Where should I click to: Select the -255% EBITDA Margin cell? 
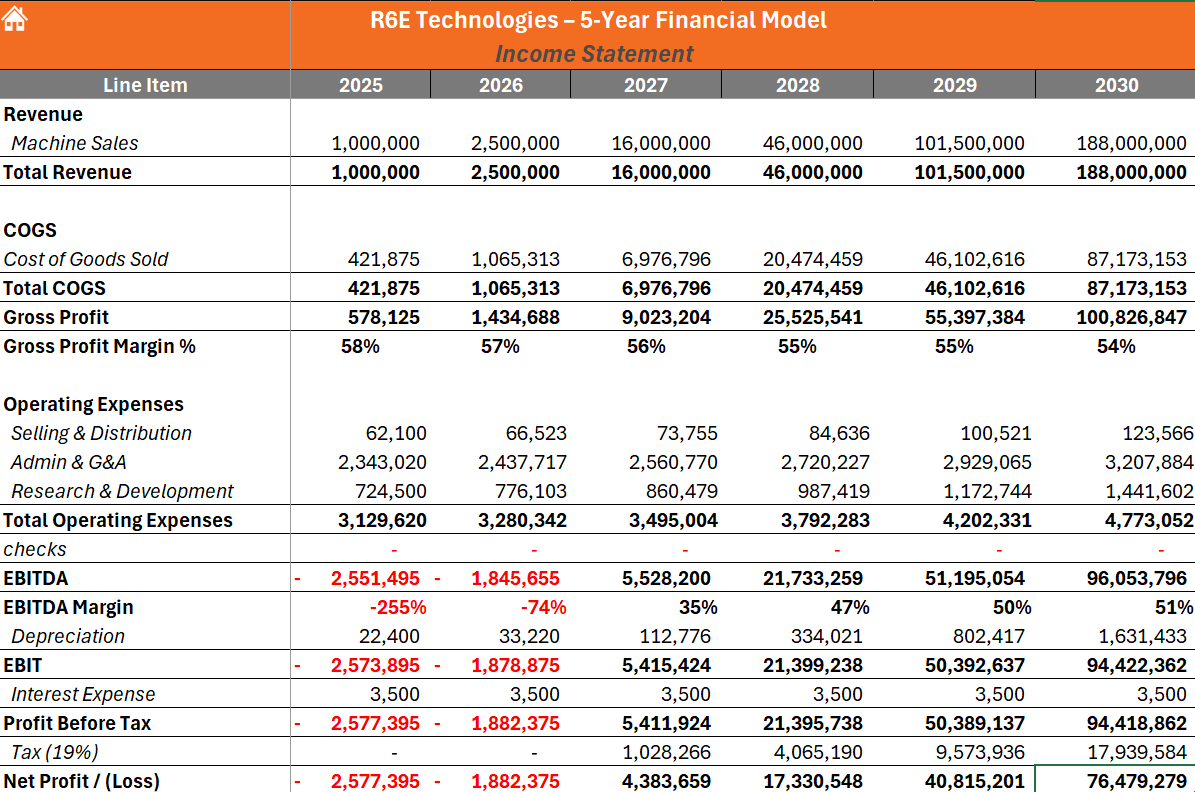(397, 607)
